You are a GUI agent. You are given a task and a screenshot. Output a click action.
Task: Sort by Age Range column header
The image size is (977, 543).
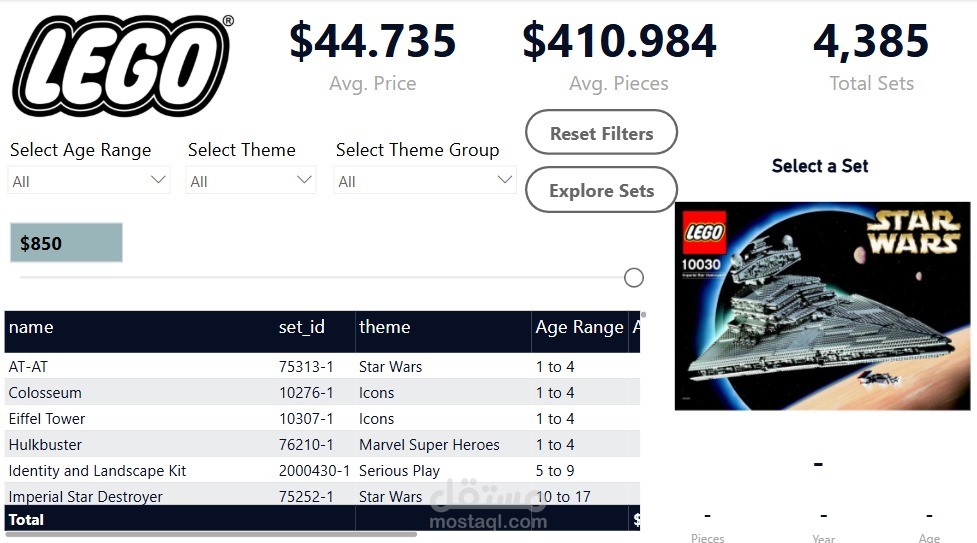[x=579, y=327]
